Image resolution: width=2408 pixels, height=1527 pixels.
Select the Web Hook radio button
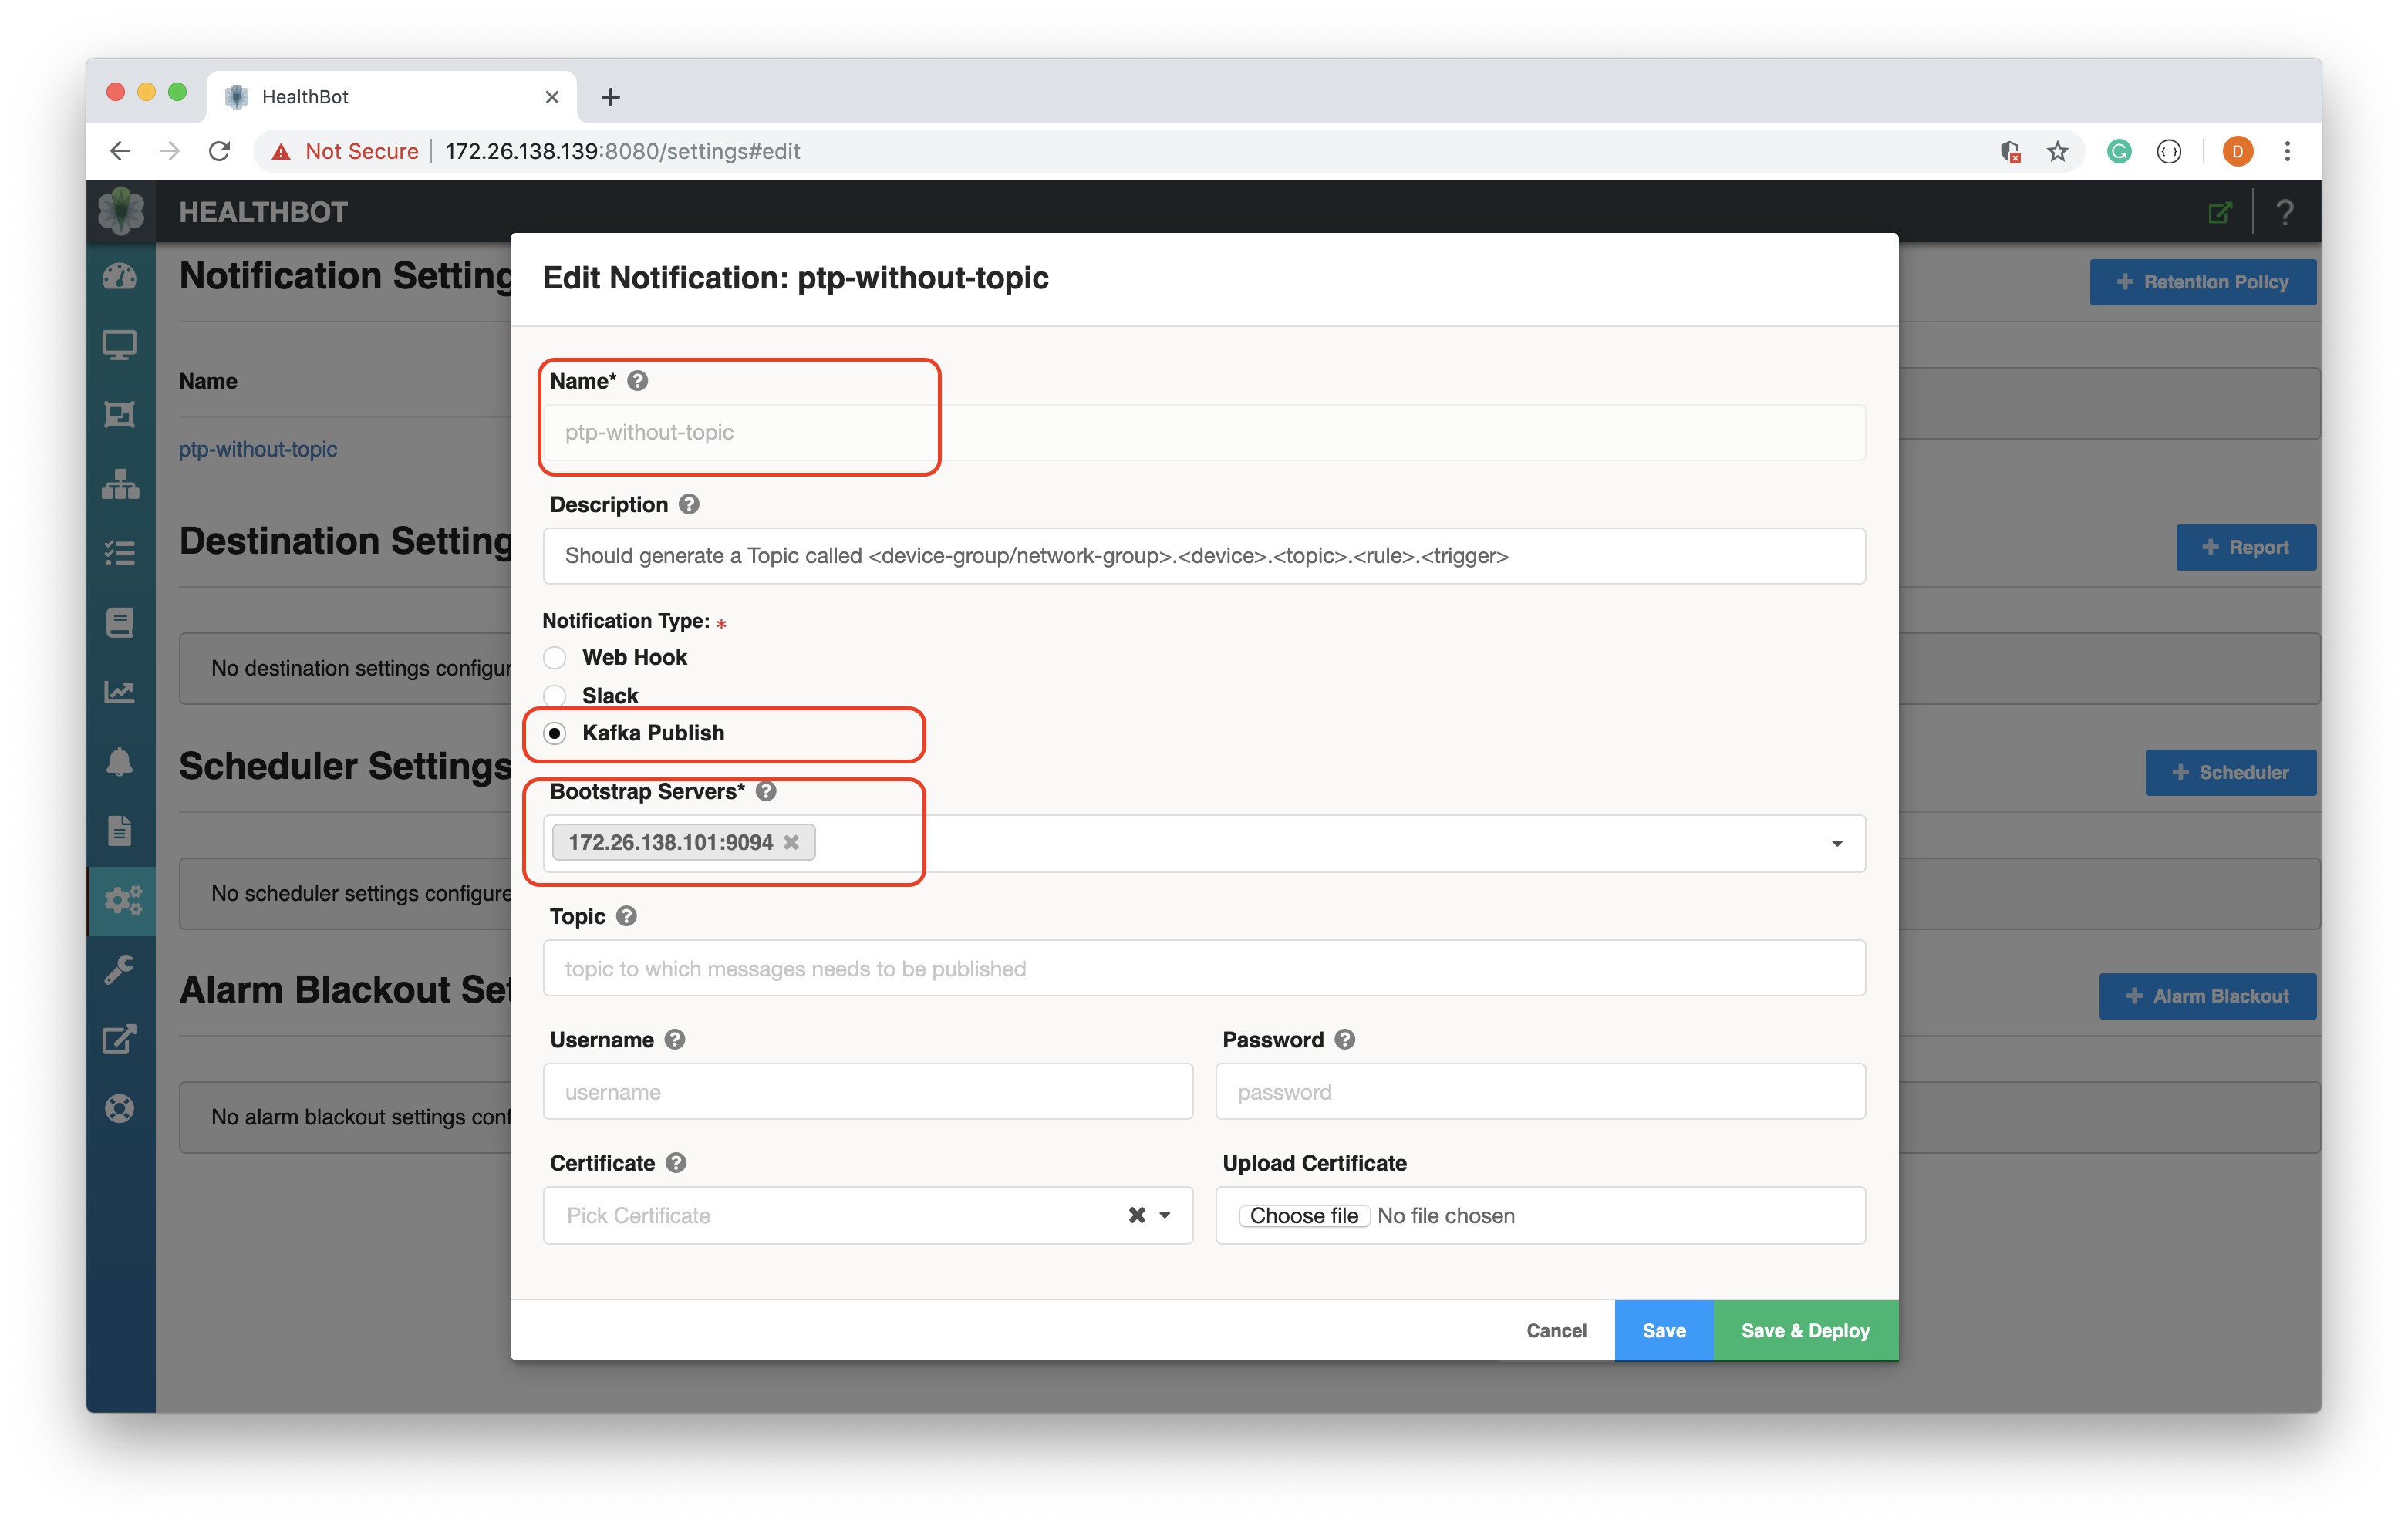click(555, 656)
